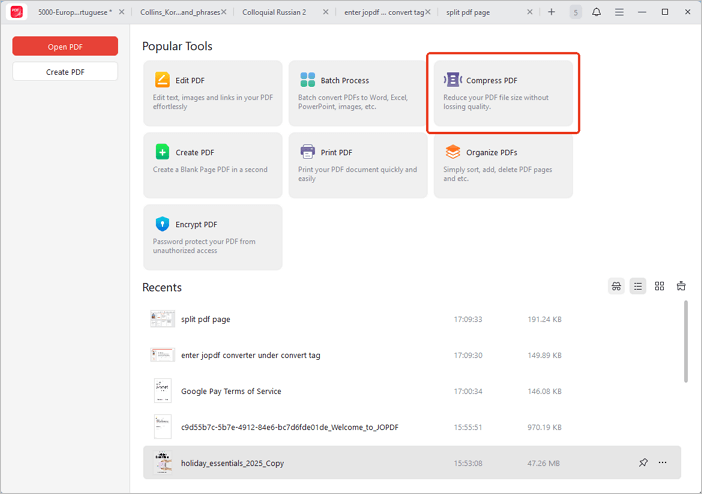The width and height of the screenshot is (702, 494).
Task: Open the Edit PDF tool
Action: click(212, 93)
